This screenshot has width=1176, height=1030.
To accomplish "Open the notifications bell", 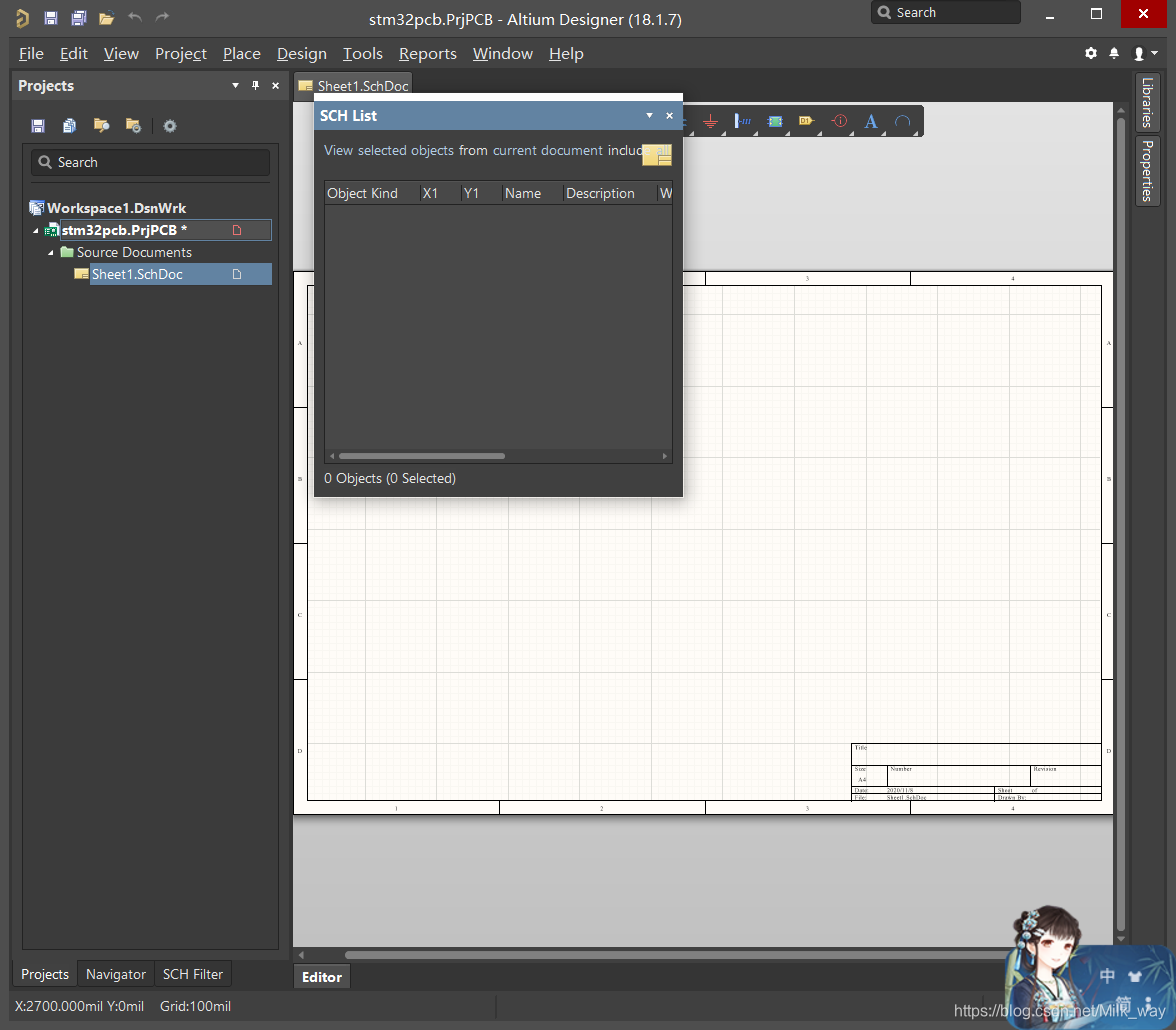I will (1114, 53).
